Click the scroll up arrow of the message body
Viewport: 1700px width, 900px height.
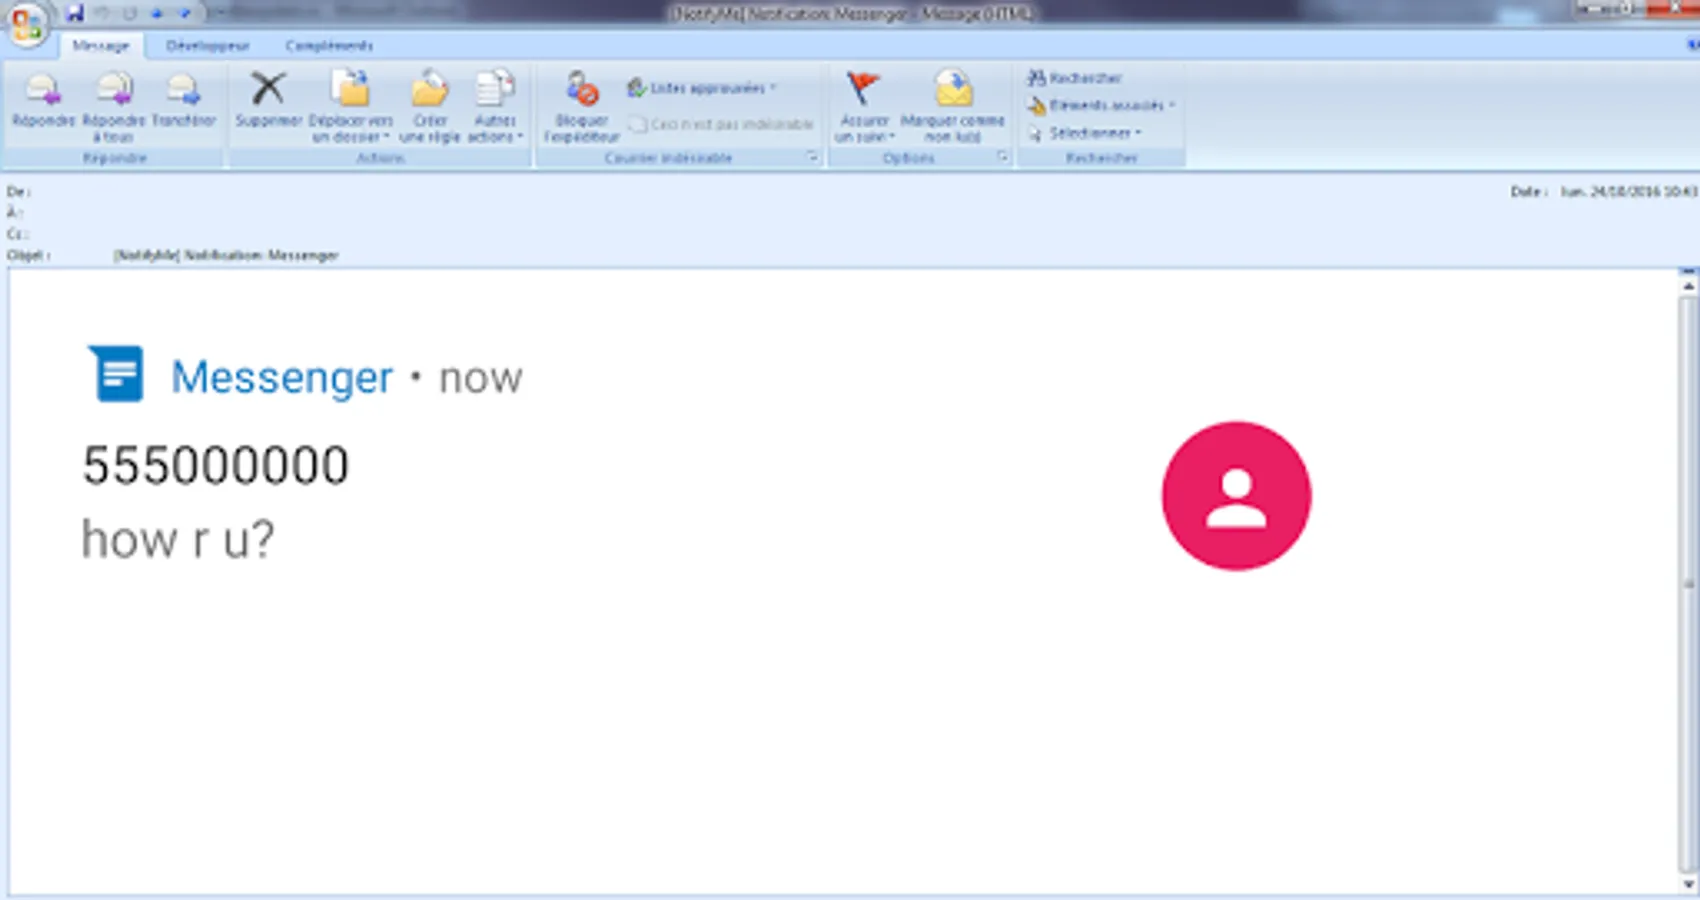(x=1688, y=285)
